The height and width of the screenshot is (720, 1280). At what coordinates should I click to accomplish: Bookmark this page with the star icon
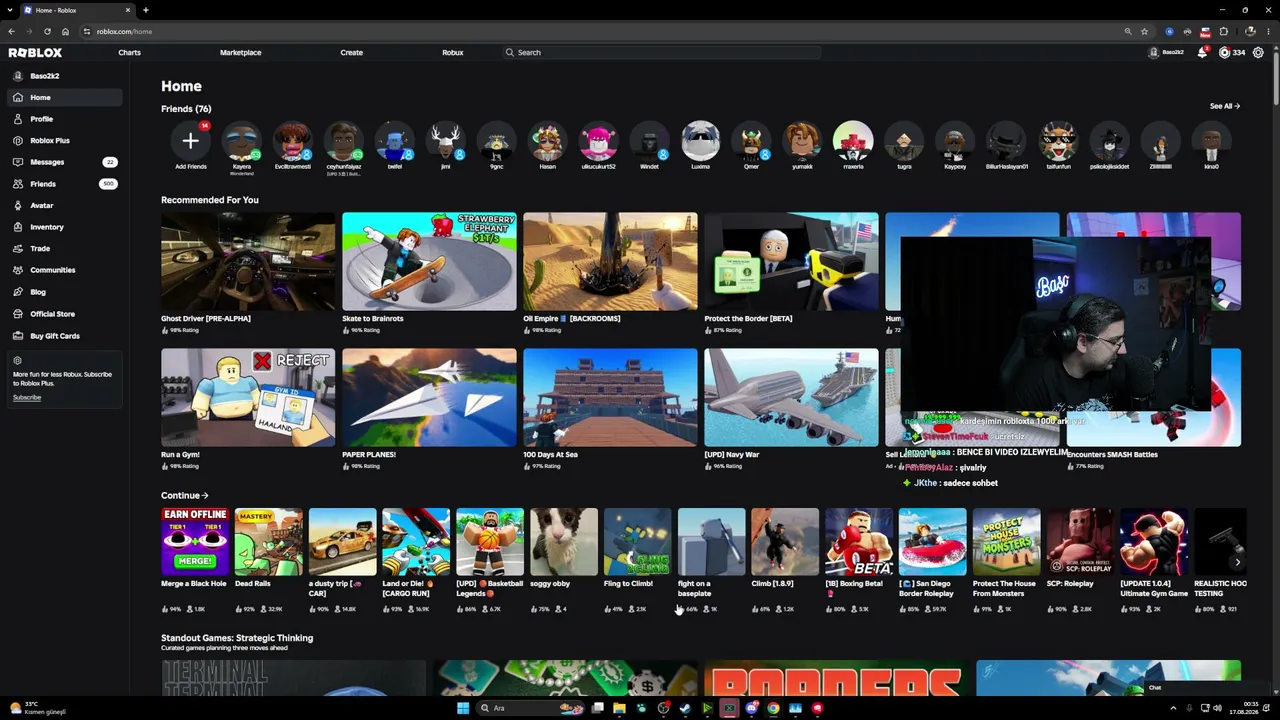coord(1144,31)
